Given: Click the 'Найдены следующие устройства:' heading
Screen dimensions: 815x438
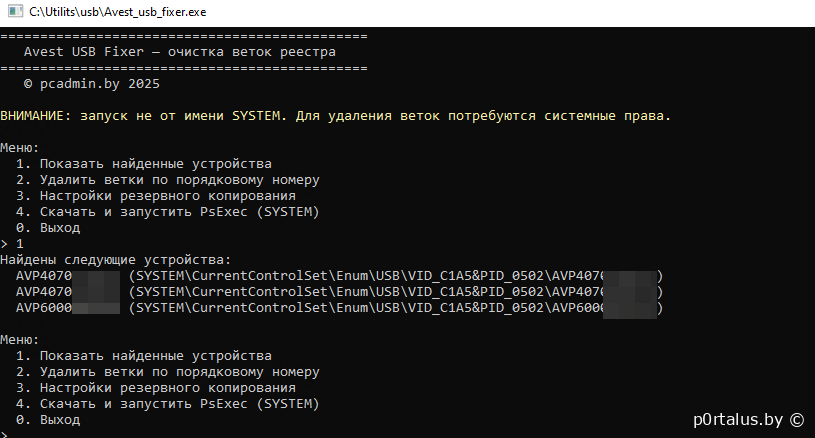Looking at the screenshot, I should (x=115, y=259).
